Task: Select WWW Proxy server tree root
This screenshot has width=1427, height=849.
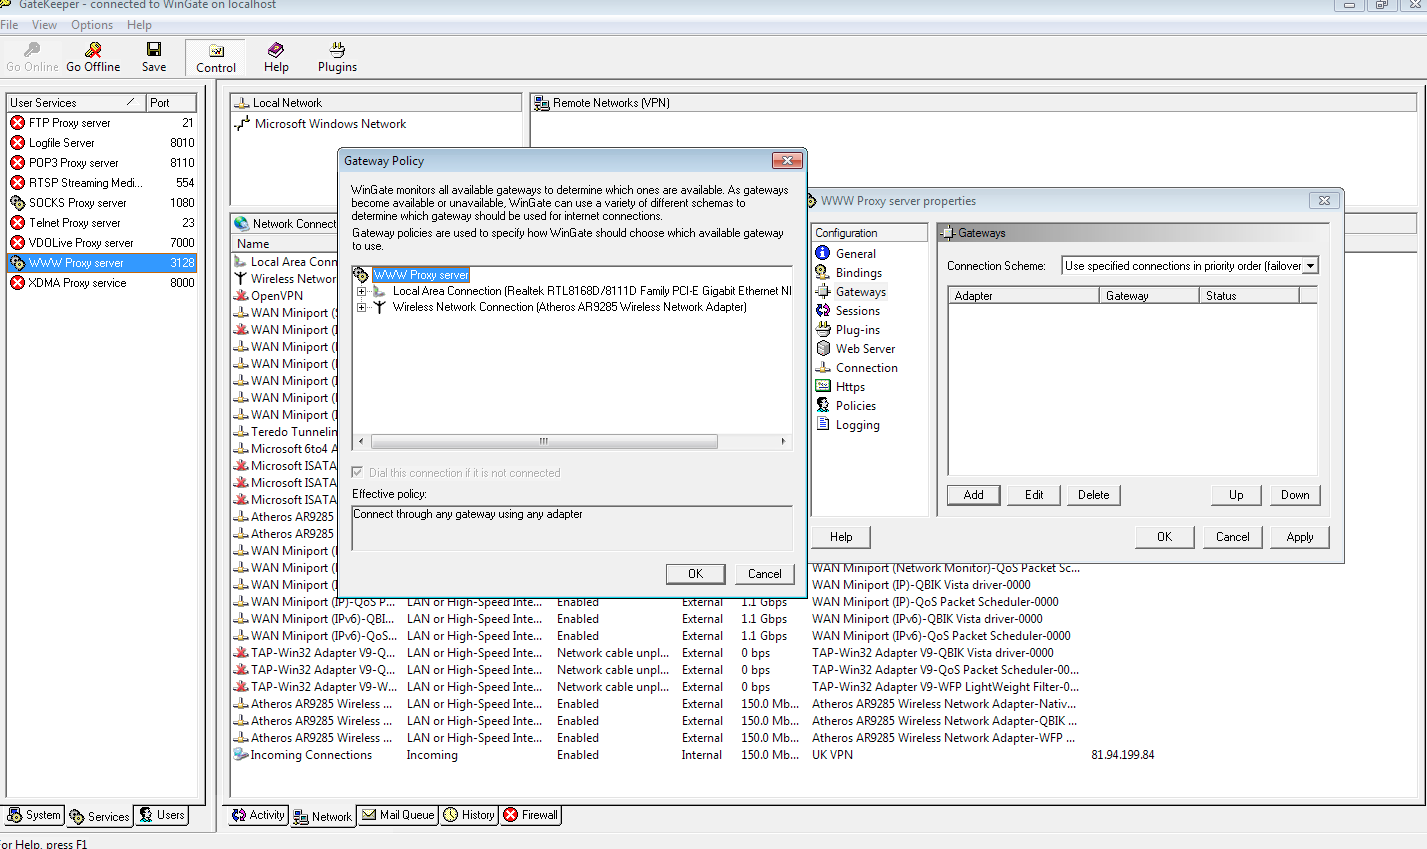Action: [421, 275]
